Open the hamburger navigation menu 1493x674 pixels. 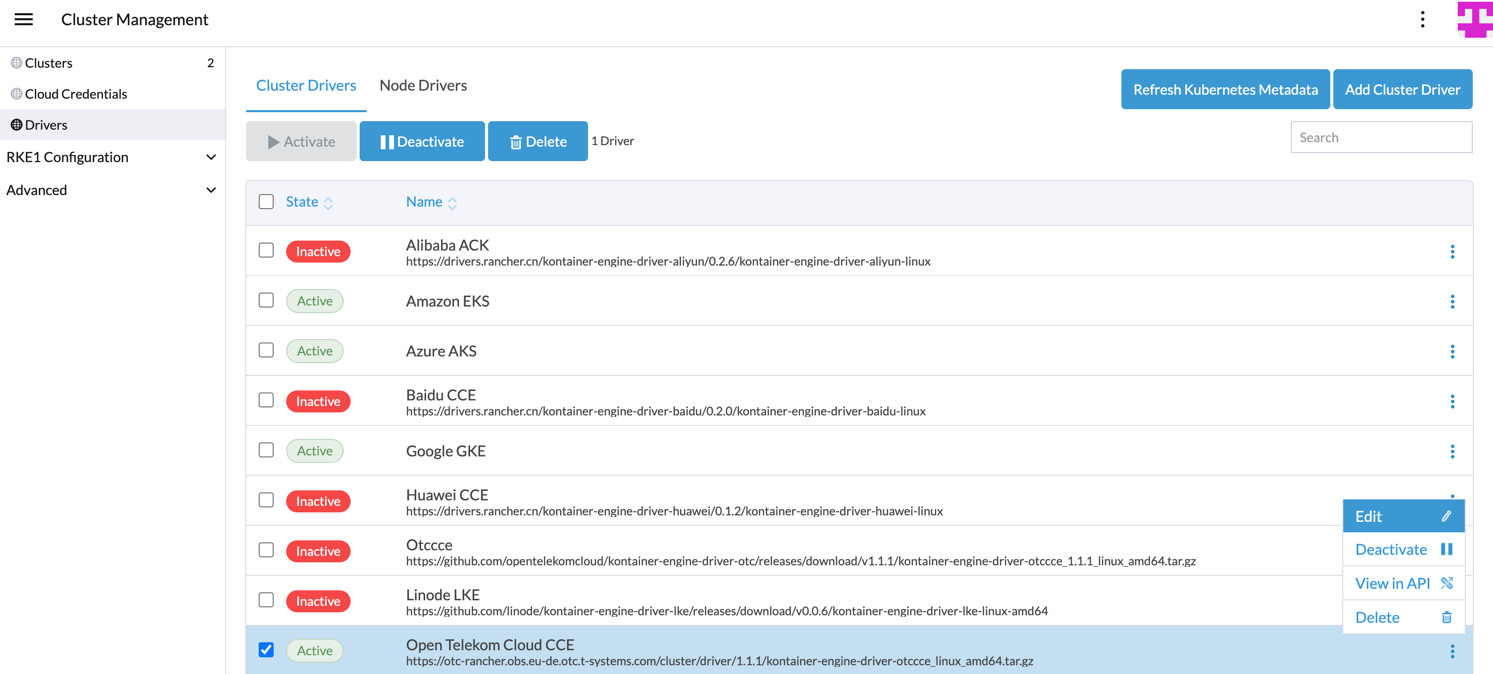24,19
